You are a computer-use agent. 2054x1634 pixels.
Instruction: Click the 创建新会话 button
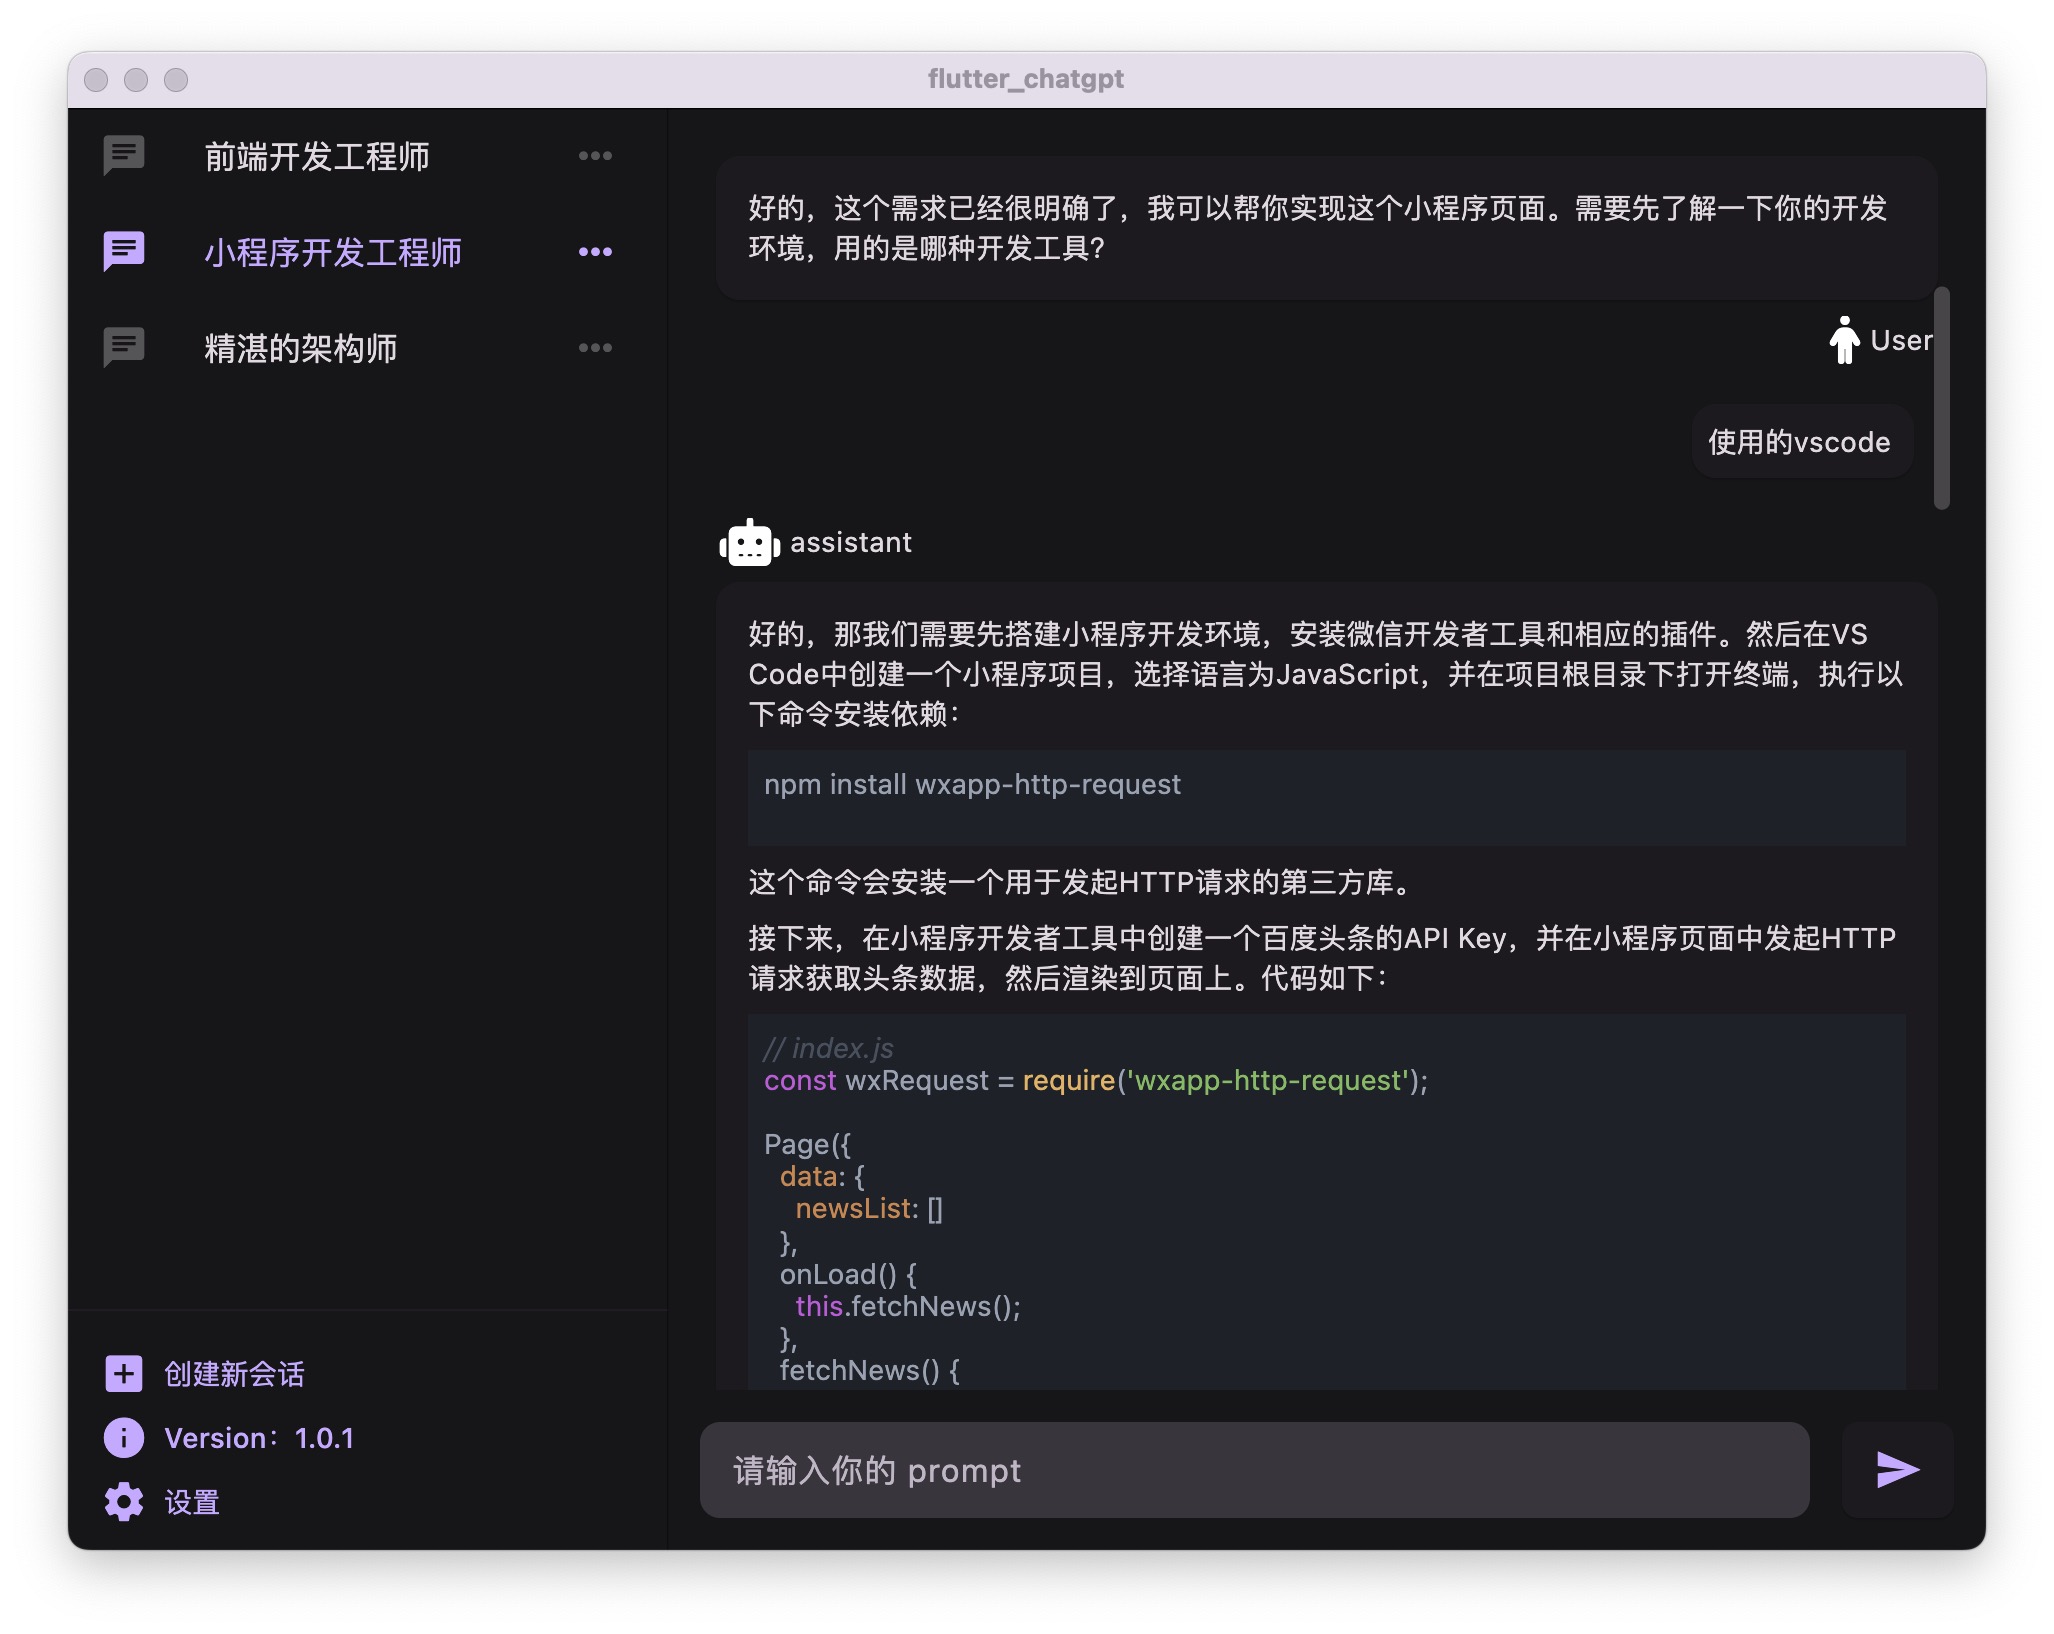[x=234, y=1374]
